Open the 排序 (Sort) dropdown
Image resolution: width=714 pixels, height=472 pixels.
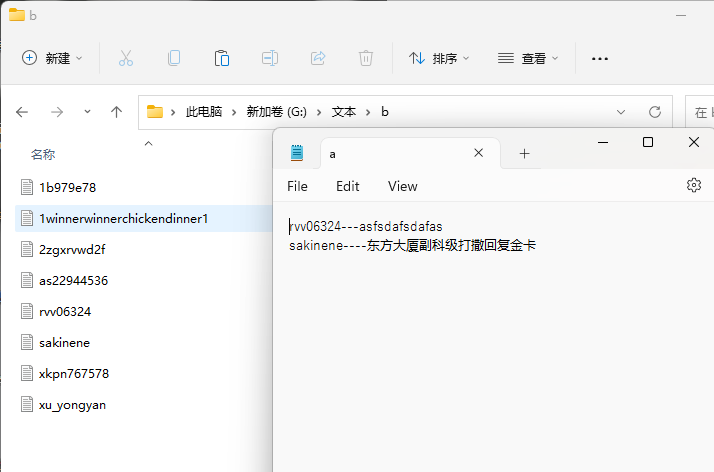[439, 58]
